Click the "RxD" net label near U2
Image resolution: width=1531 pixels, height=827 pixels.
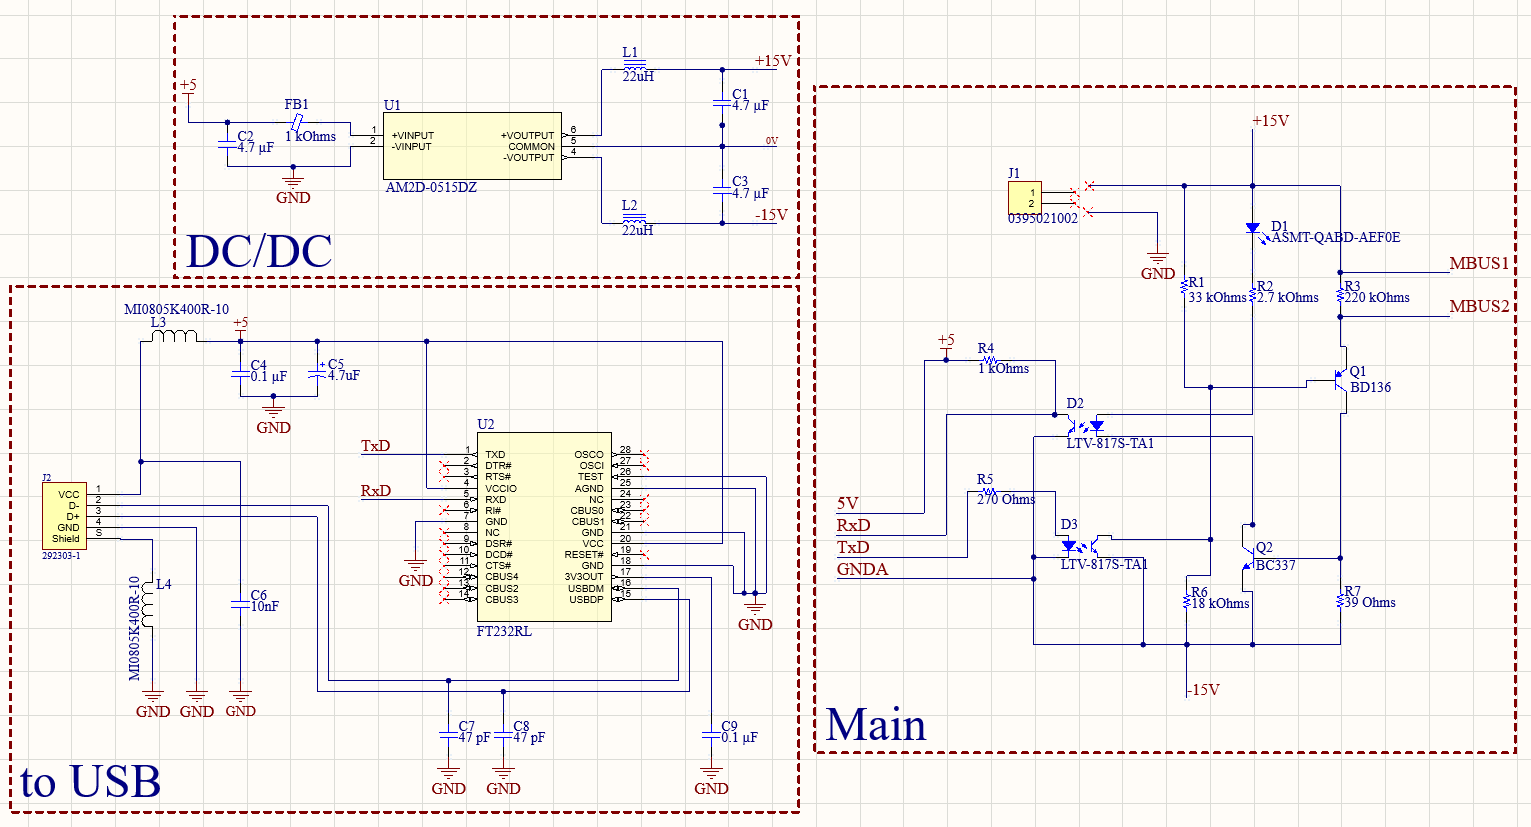tap(375, 491)
